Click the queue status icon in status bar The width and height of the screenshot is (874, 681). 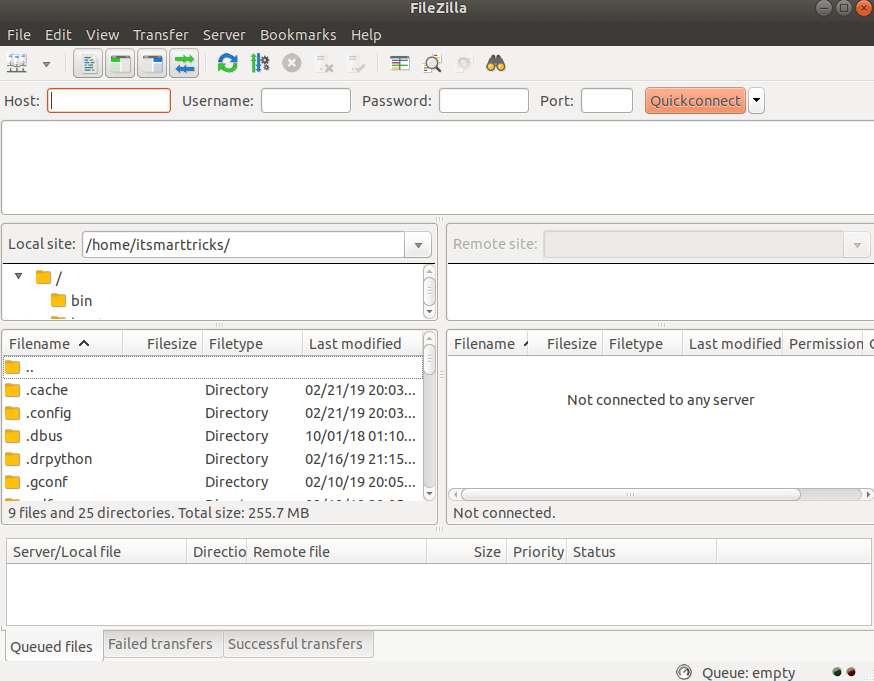684,672
